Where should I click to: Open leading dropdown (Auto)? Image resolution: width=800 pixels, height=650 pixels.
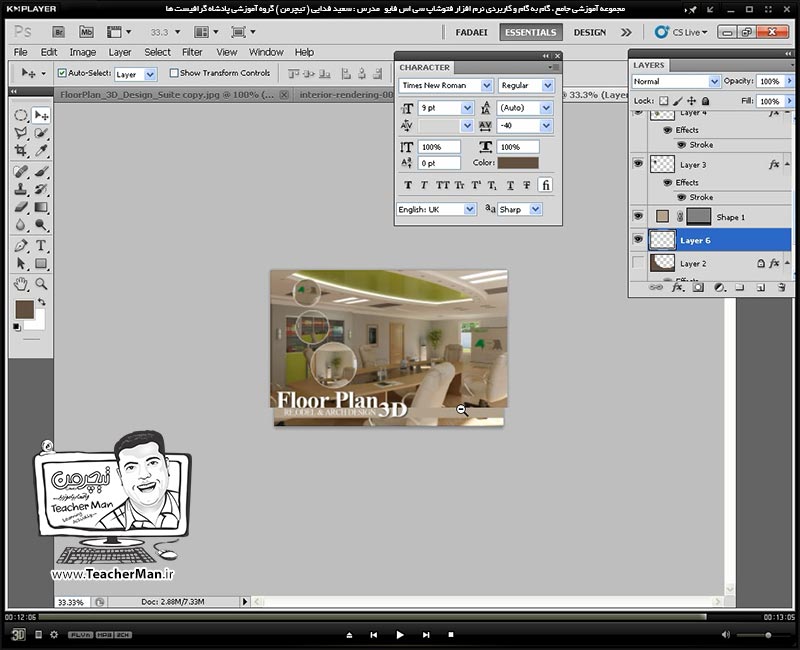point(546,108)
